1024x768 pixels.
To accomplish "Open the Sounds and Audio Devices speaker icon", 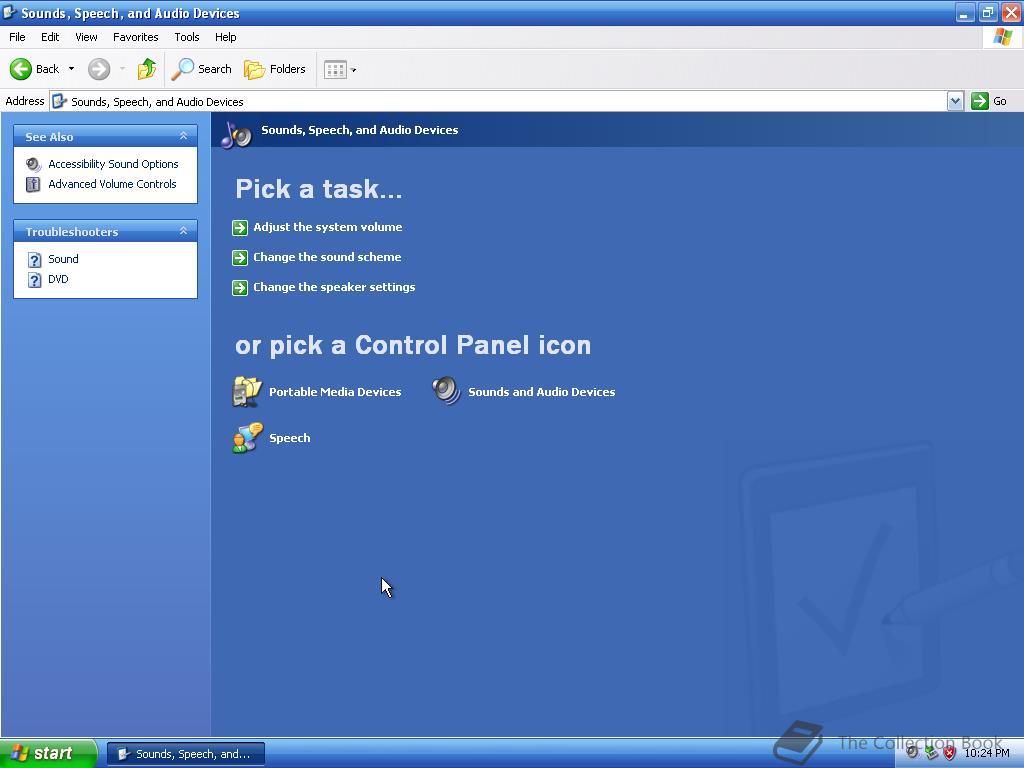I will click(x=447, y=391).
